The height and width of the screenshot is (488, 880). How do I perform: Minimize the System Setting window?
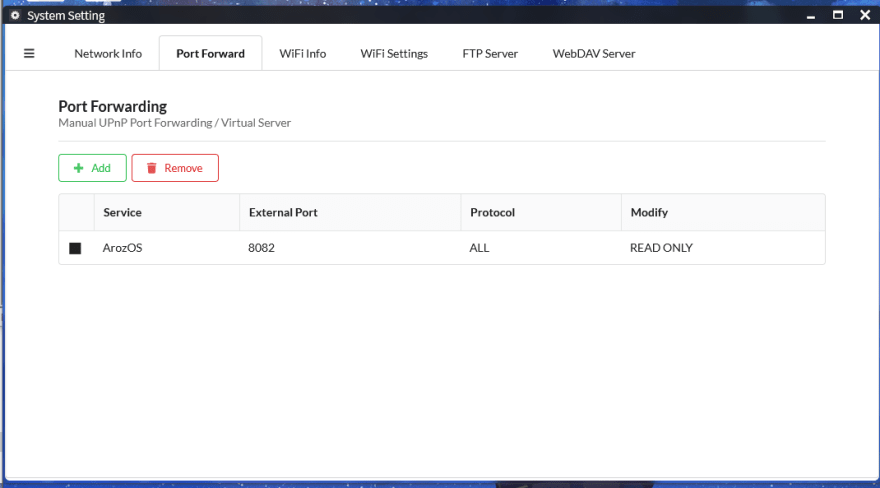811,15
